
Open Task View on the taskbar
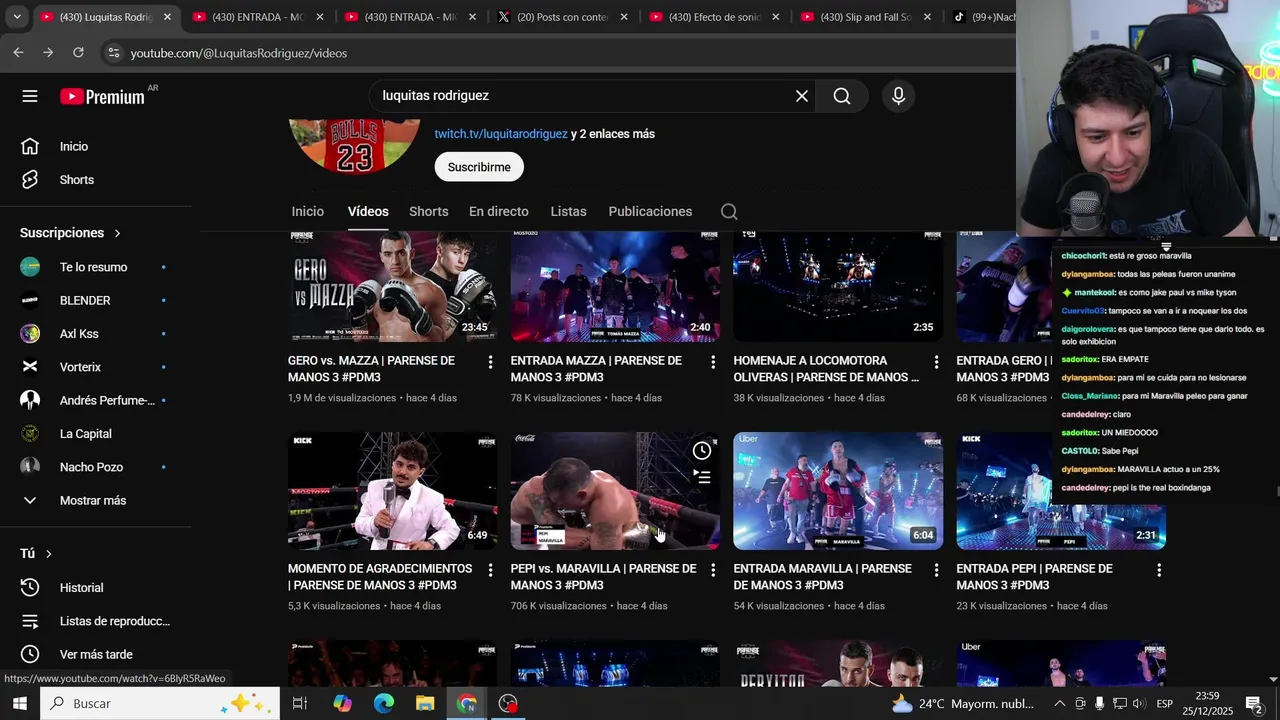tap(299, 704)
